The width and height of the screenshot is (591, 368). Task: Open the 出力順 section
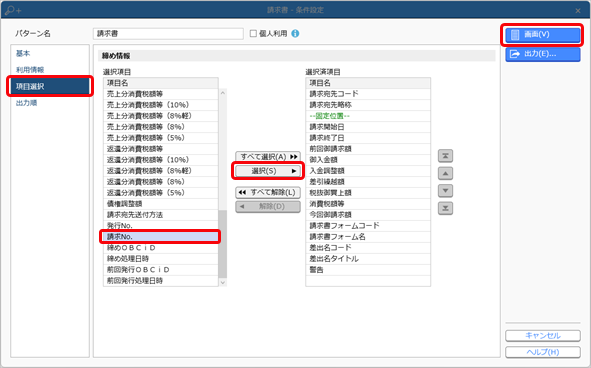click(x=26, y=103)
